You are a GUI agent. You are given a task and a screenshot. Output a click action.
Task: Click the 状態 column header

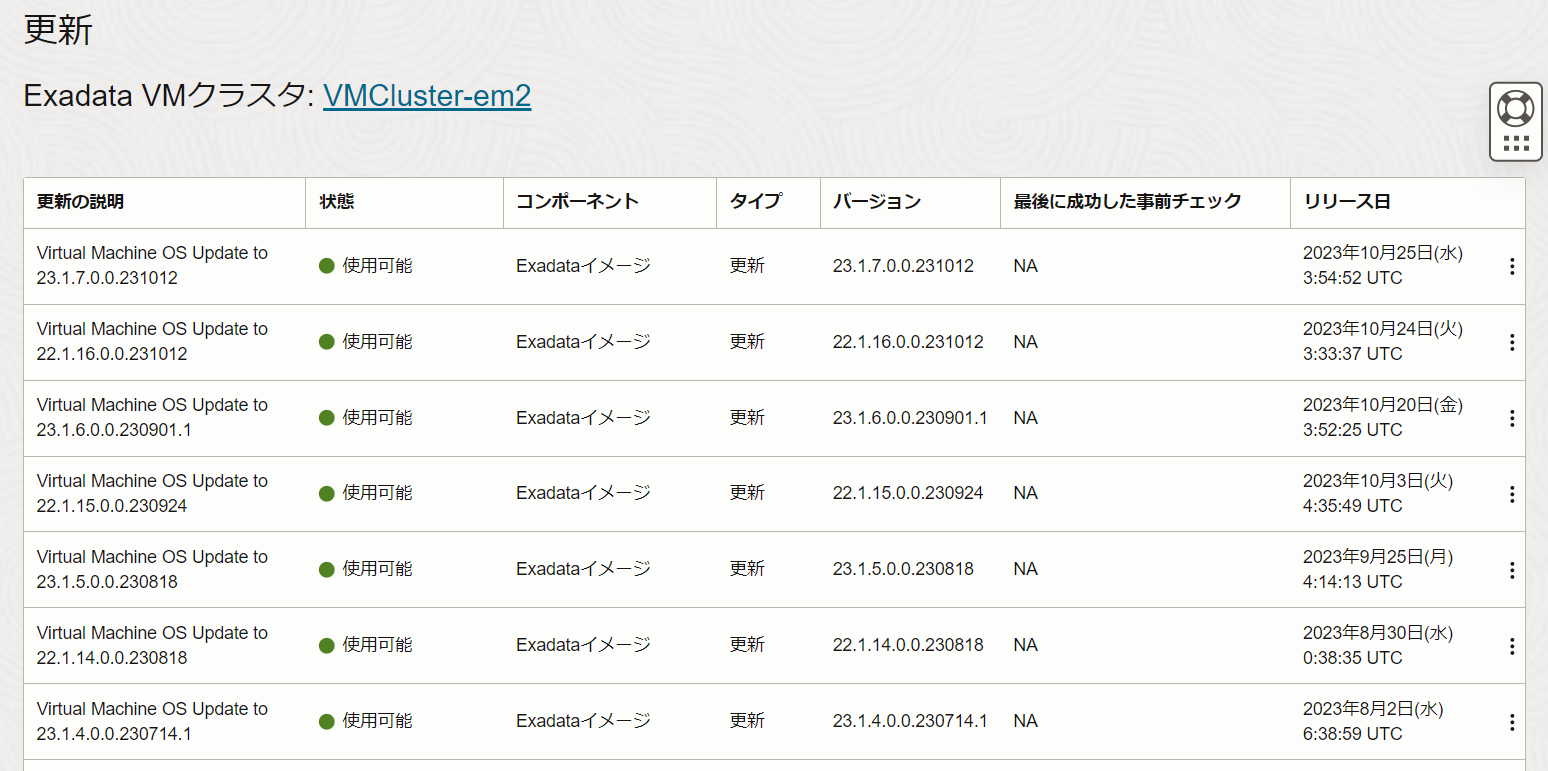[x=337, y=202]
